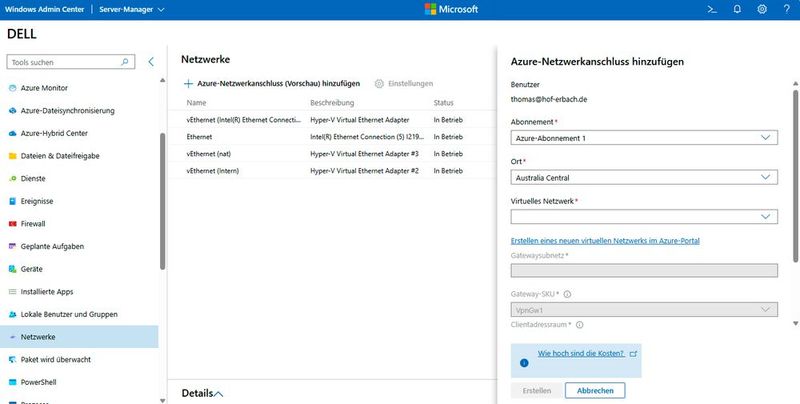Open link Erstellen eines neuen virtuellen Netzwerks

point(605,241)
